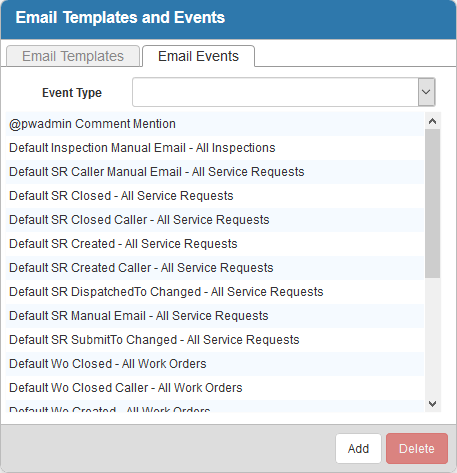Select @pwadmin Comment Mention event
This screenshot has width=457, height=473.
pos(215,124)
